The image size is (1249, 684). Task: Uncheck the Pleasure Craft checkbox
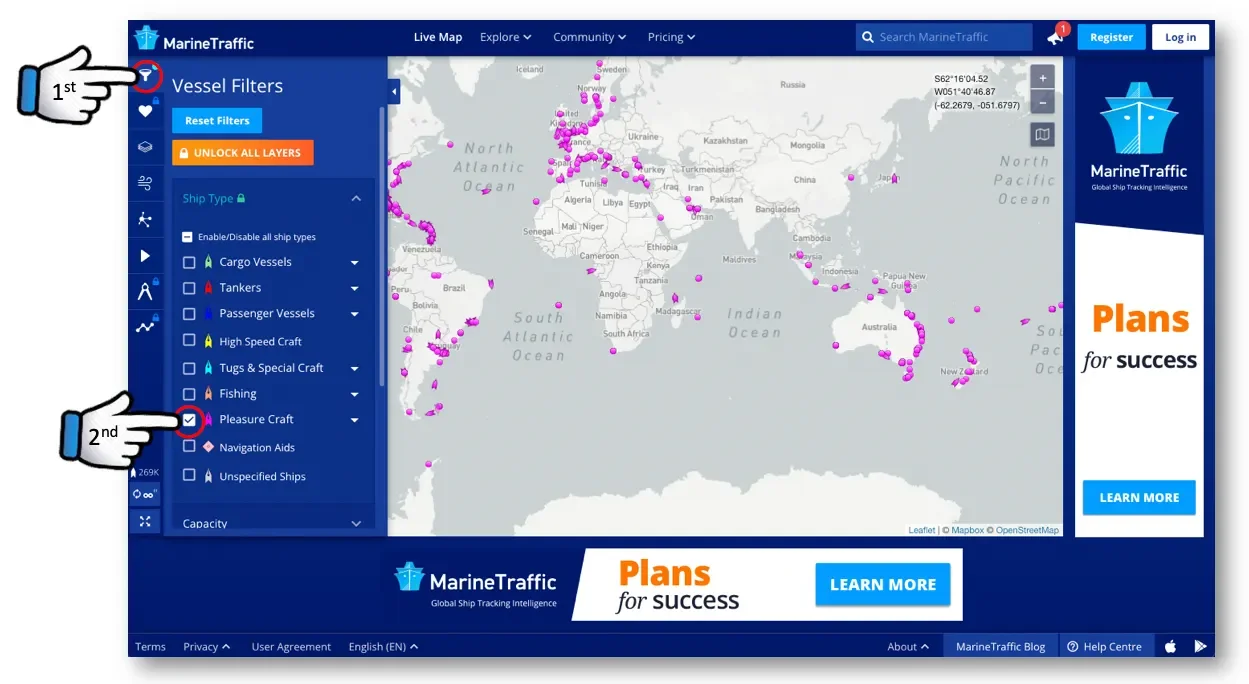tap(189, 420)
